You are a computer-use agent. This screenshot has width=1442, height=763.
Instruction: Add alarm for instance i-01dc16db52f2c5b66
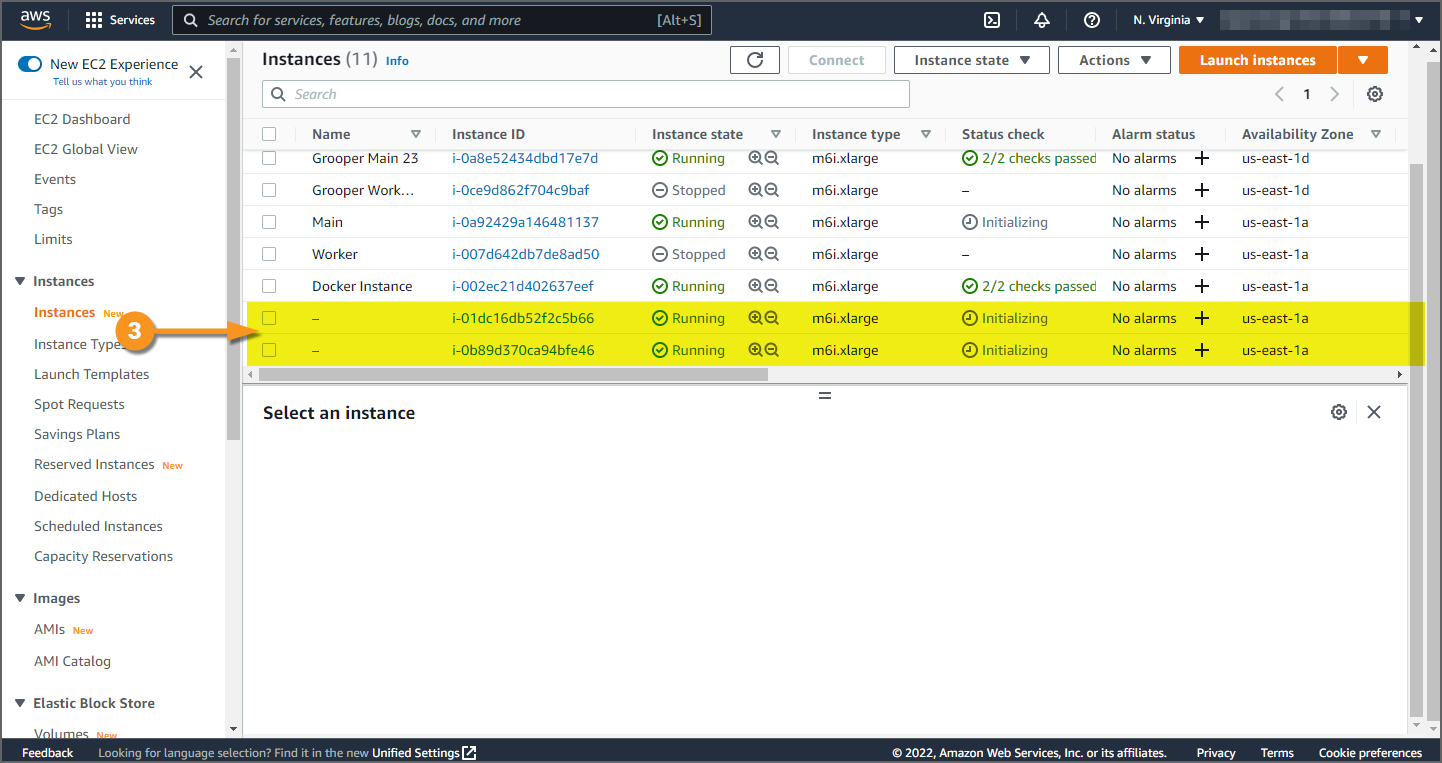click(1202, 318)
